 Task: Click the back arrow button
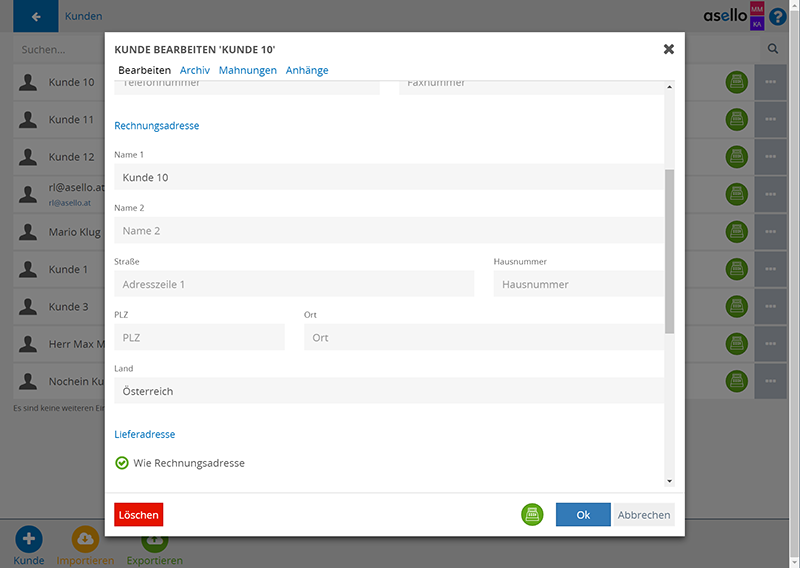37,17
